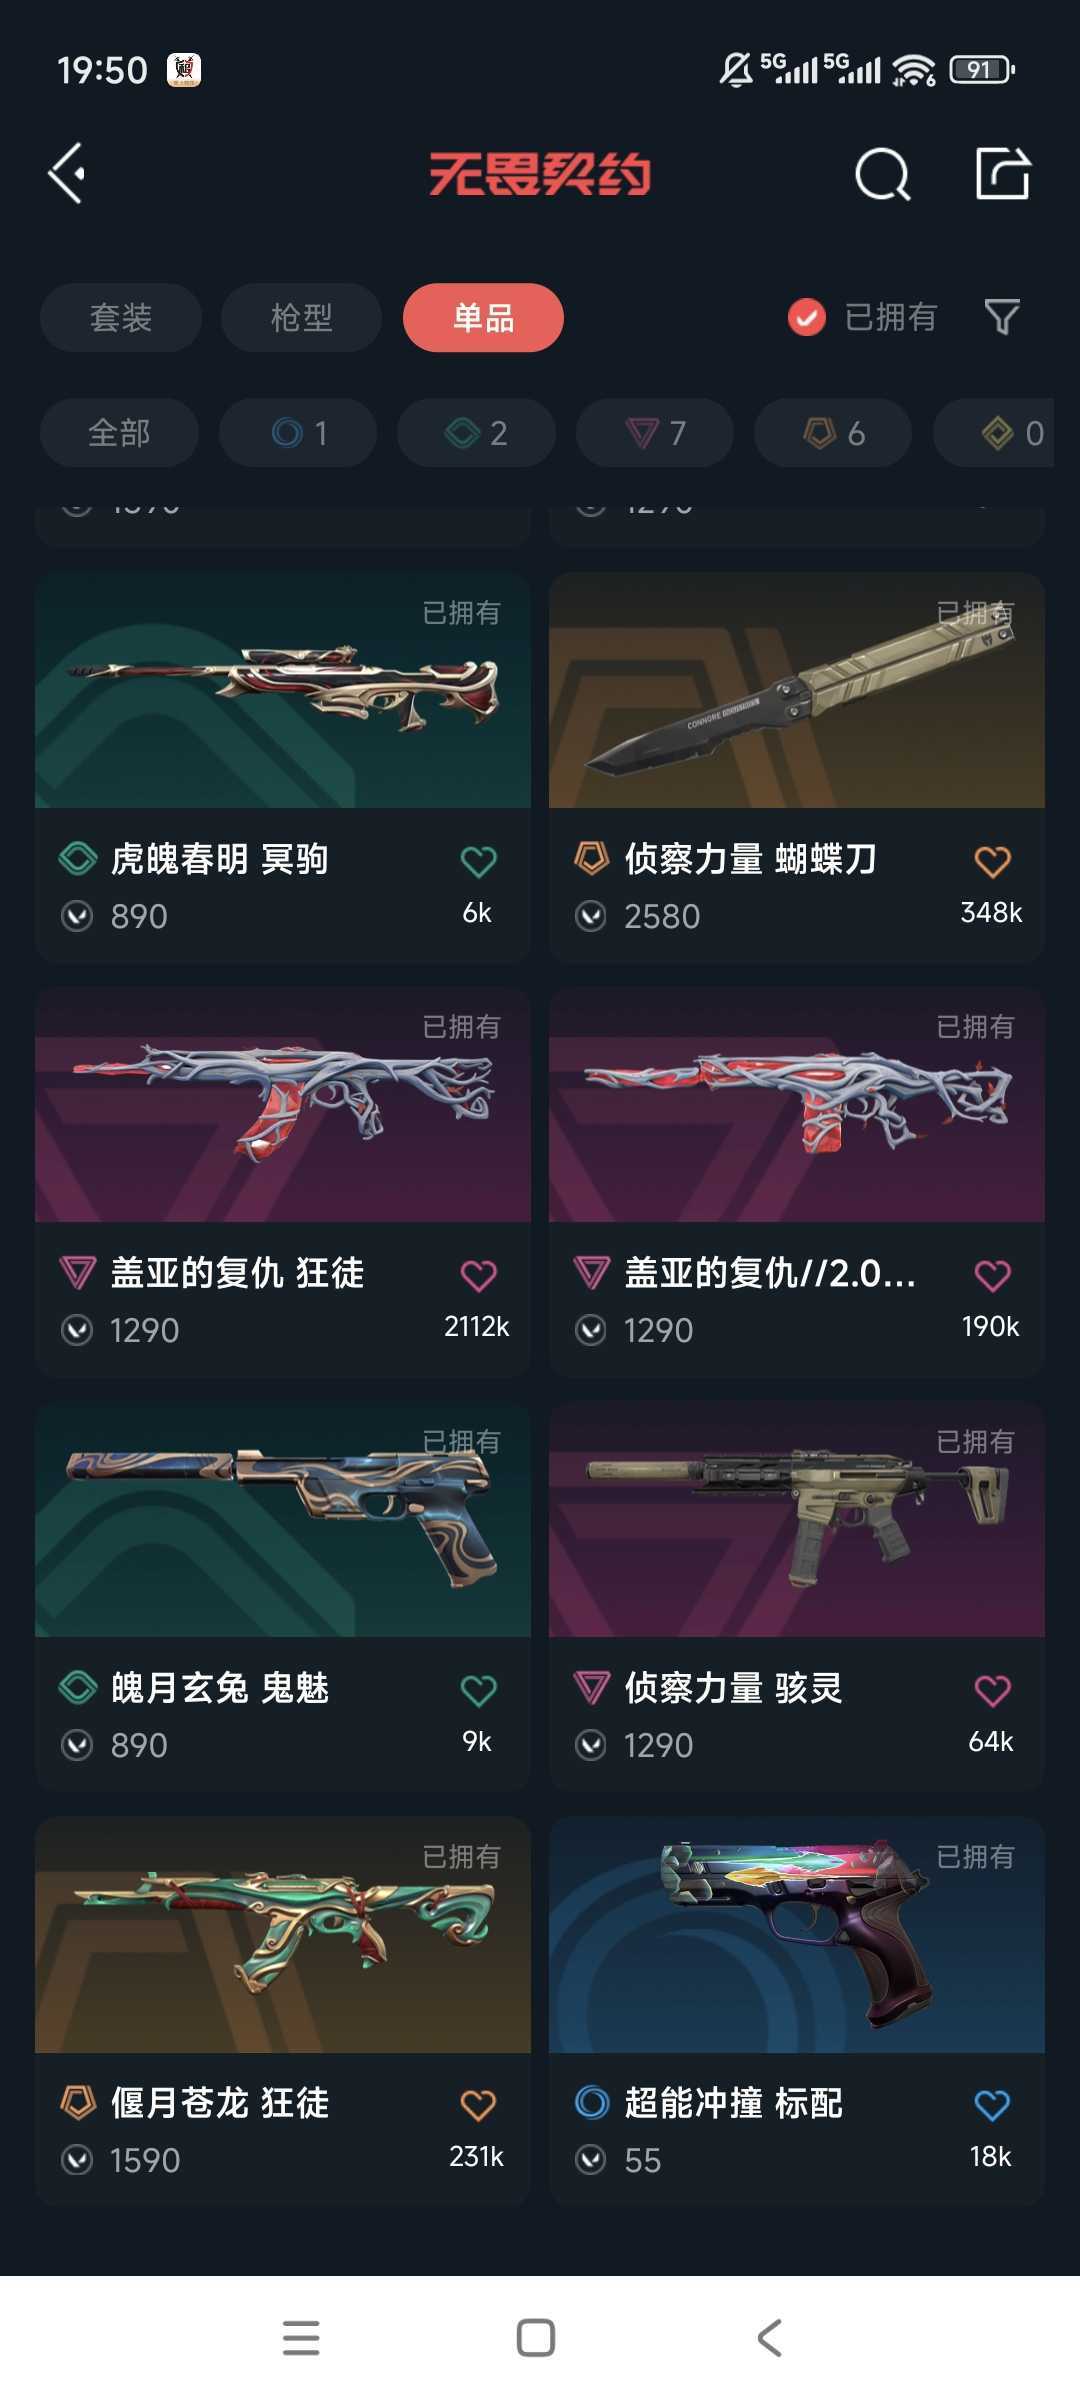Image resolution: width=1080 pixels, height=2400 pixels.
Task: Tap heart icon for 超能冲撞 标配
Action: [x=992, y=2105]
